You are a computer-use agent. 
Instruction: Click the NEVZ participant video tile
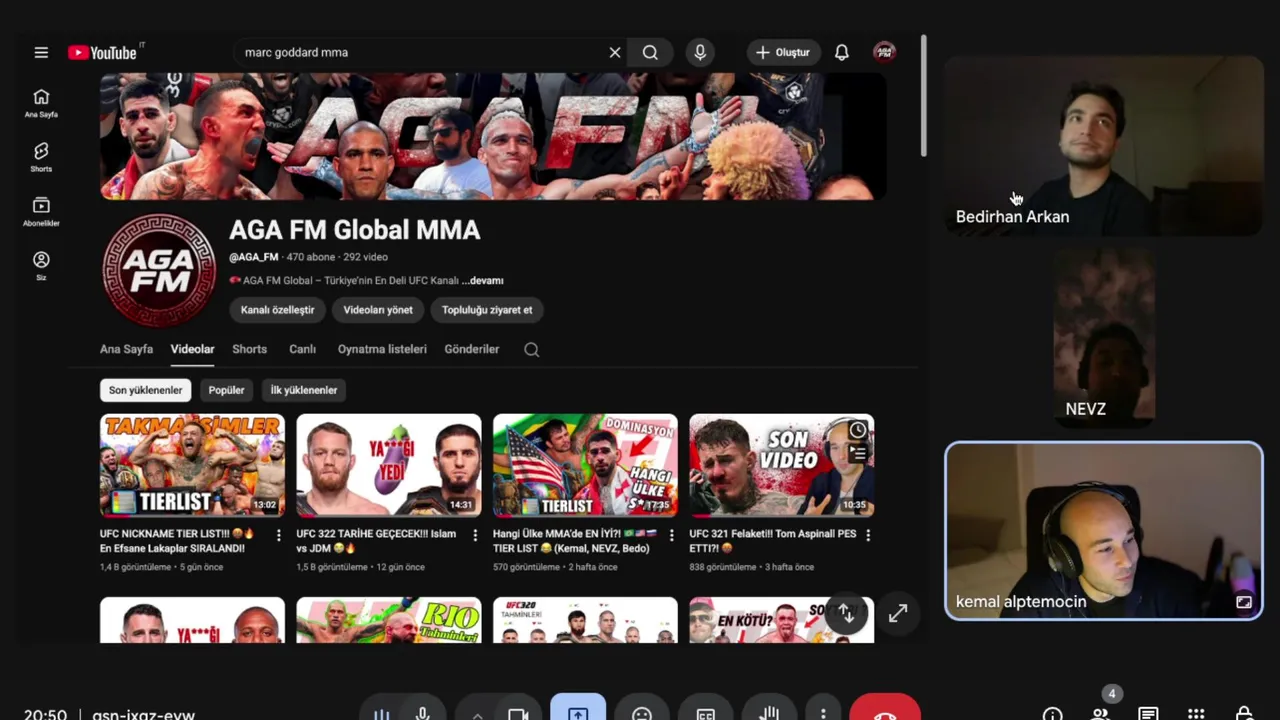click(x=1104, y=338)
